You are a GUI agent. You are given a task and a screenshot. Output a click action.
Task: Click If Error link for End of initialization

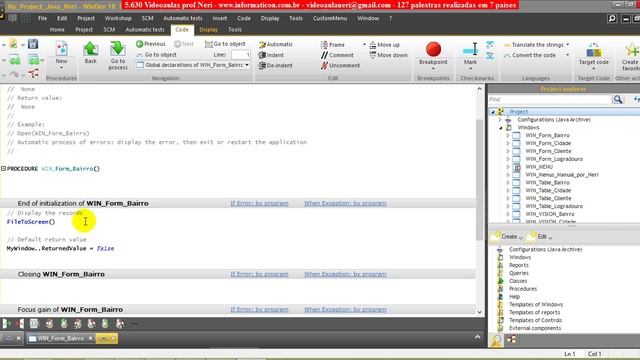click(x=259, y=203)
